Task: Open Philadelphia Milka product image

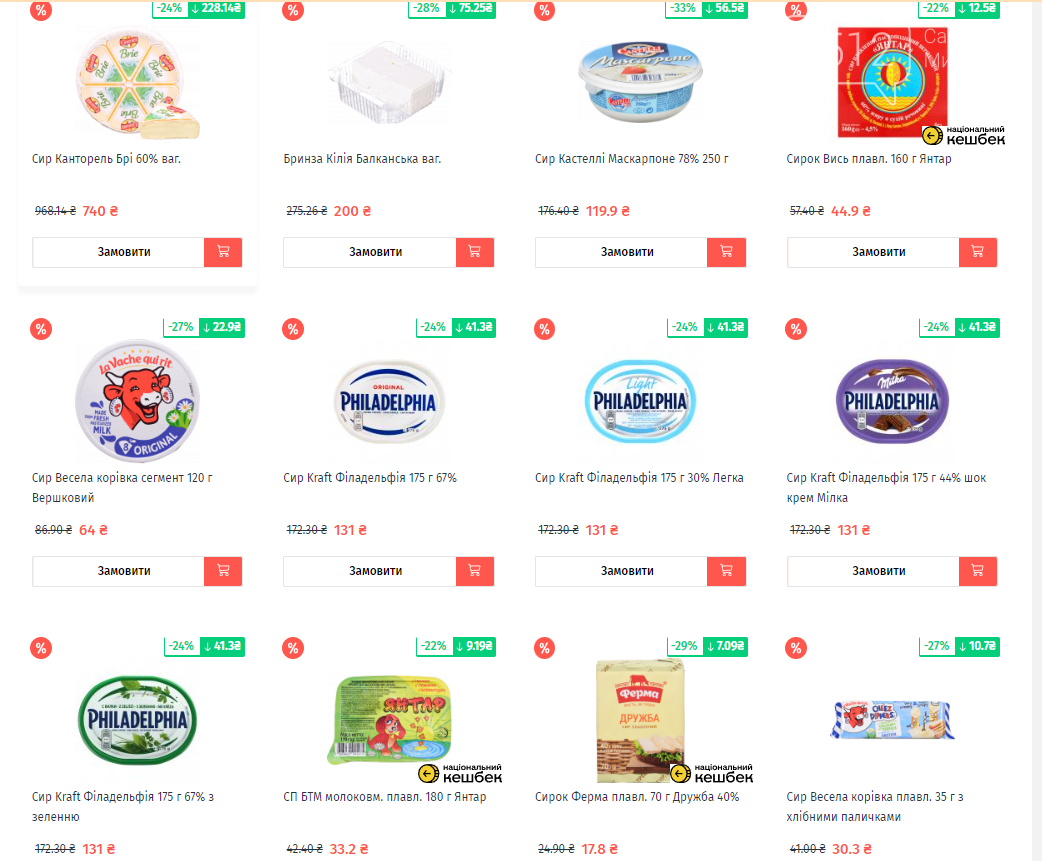Action: (x=892, y=401)
